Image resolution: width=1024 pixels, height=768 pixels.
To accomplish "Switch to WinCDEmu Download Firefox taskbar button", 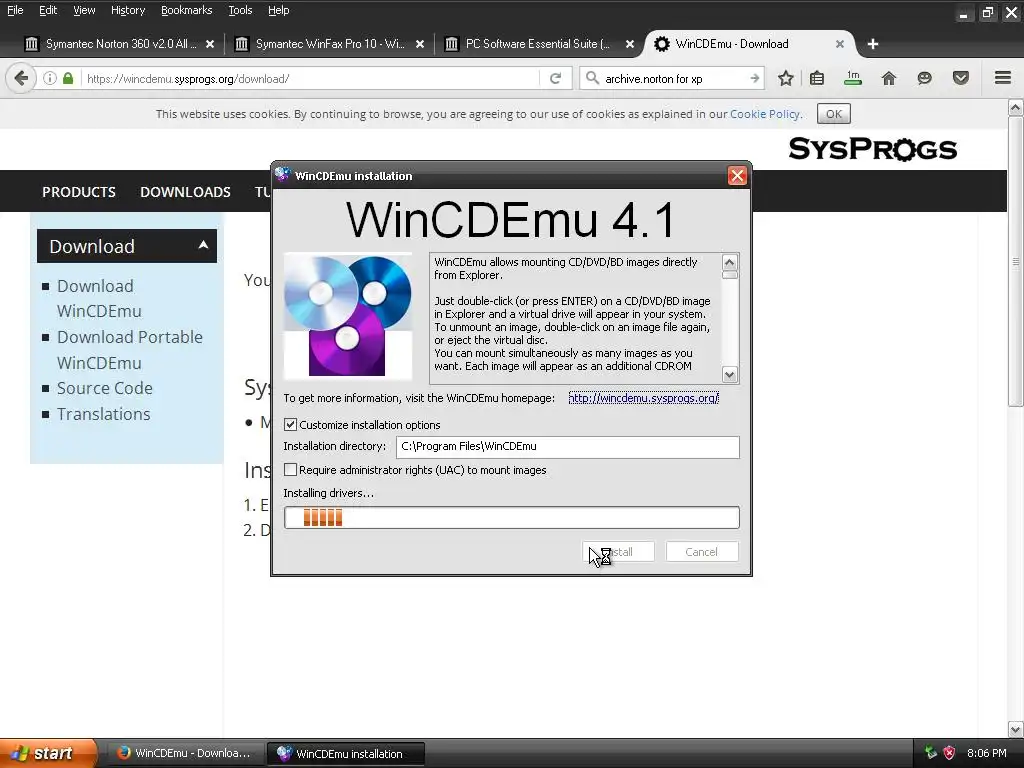I will pos(185,753).
